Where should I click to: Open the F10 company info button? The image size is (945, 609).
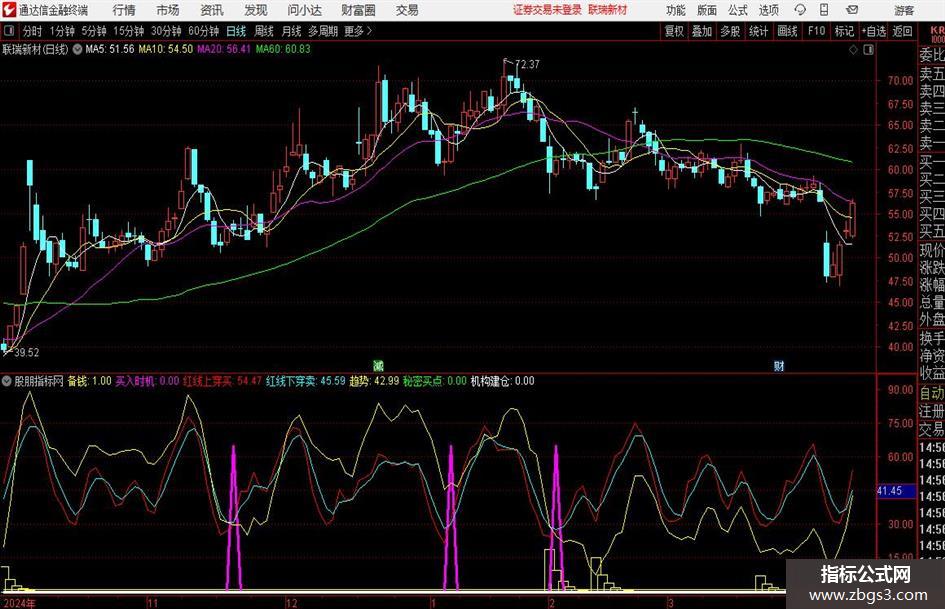pyautogui.click(x=817, y=31)
